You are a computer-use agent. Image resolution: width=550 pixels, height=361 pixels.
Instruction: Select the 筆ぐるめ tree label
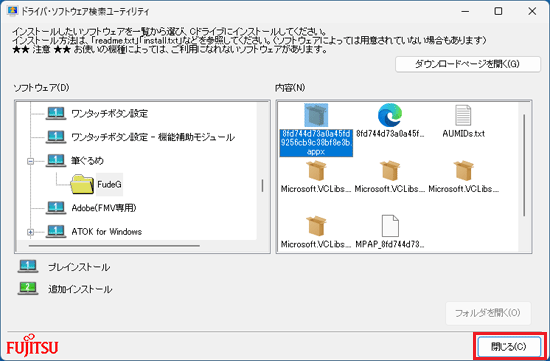click(x=87, y=161)
